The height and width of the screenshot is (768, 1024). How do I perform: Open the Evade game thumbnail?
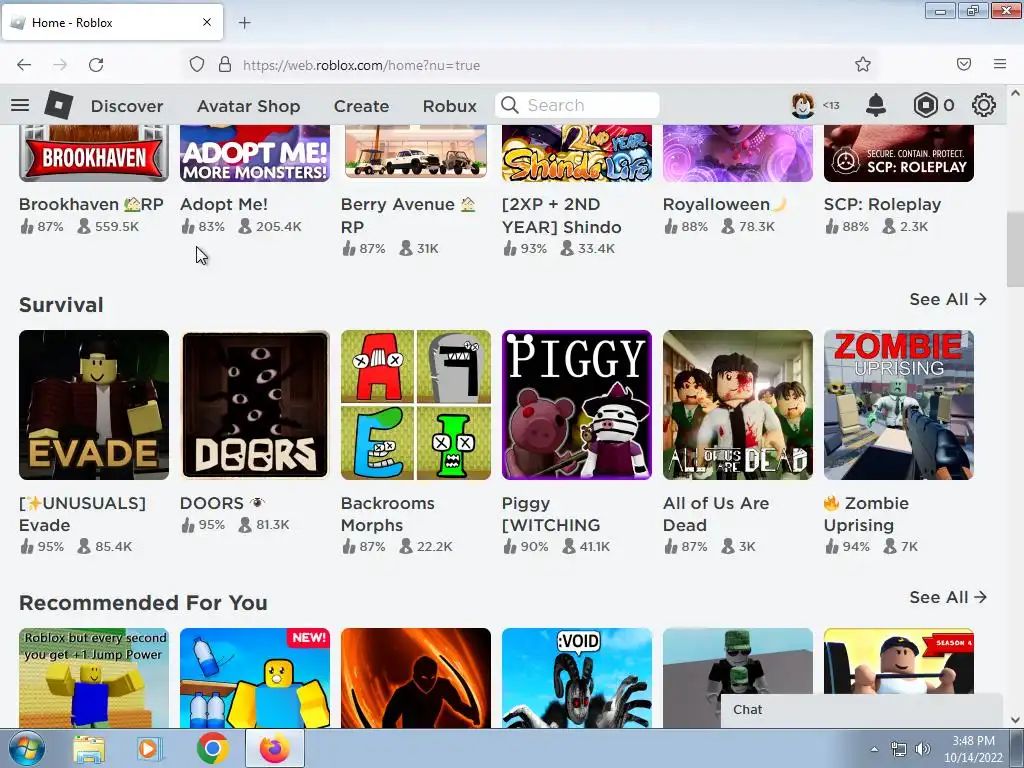tap(94, 405)
